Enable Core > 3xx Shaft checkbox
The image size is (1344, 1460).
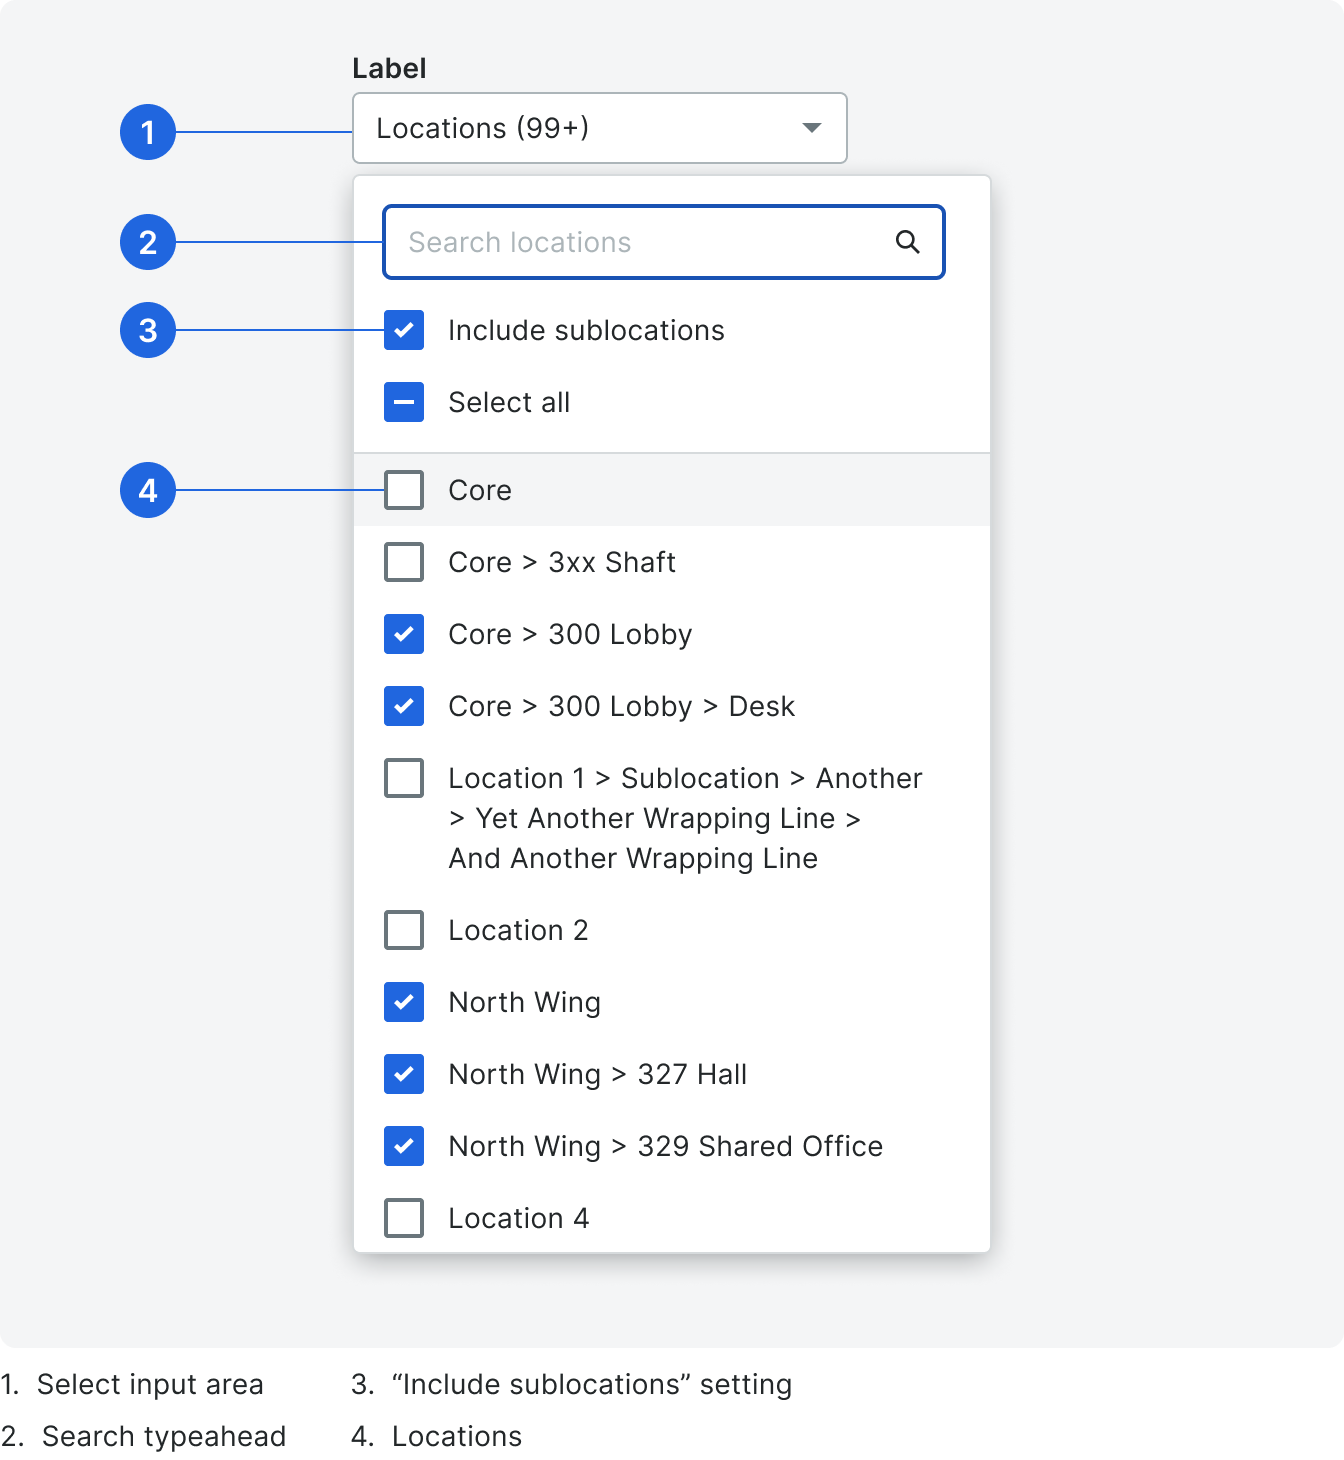pyautogui.click(x=404, y=562)
